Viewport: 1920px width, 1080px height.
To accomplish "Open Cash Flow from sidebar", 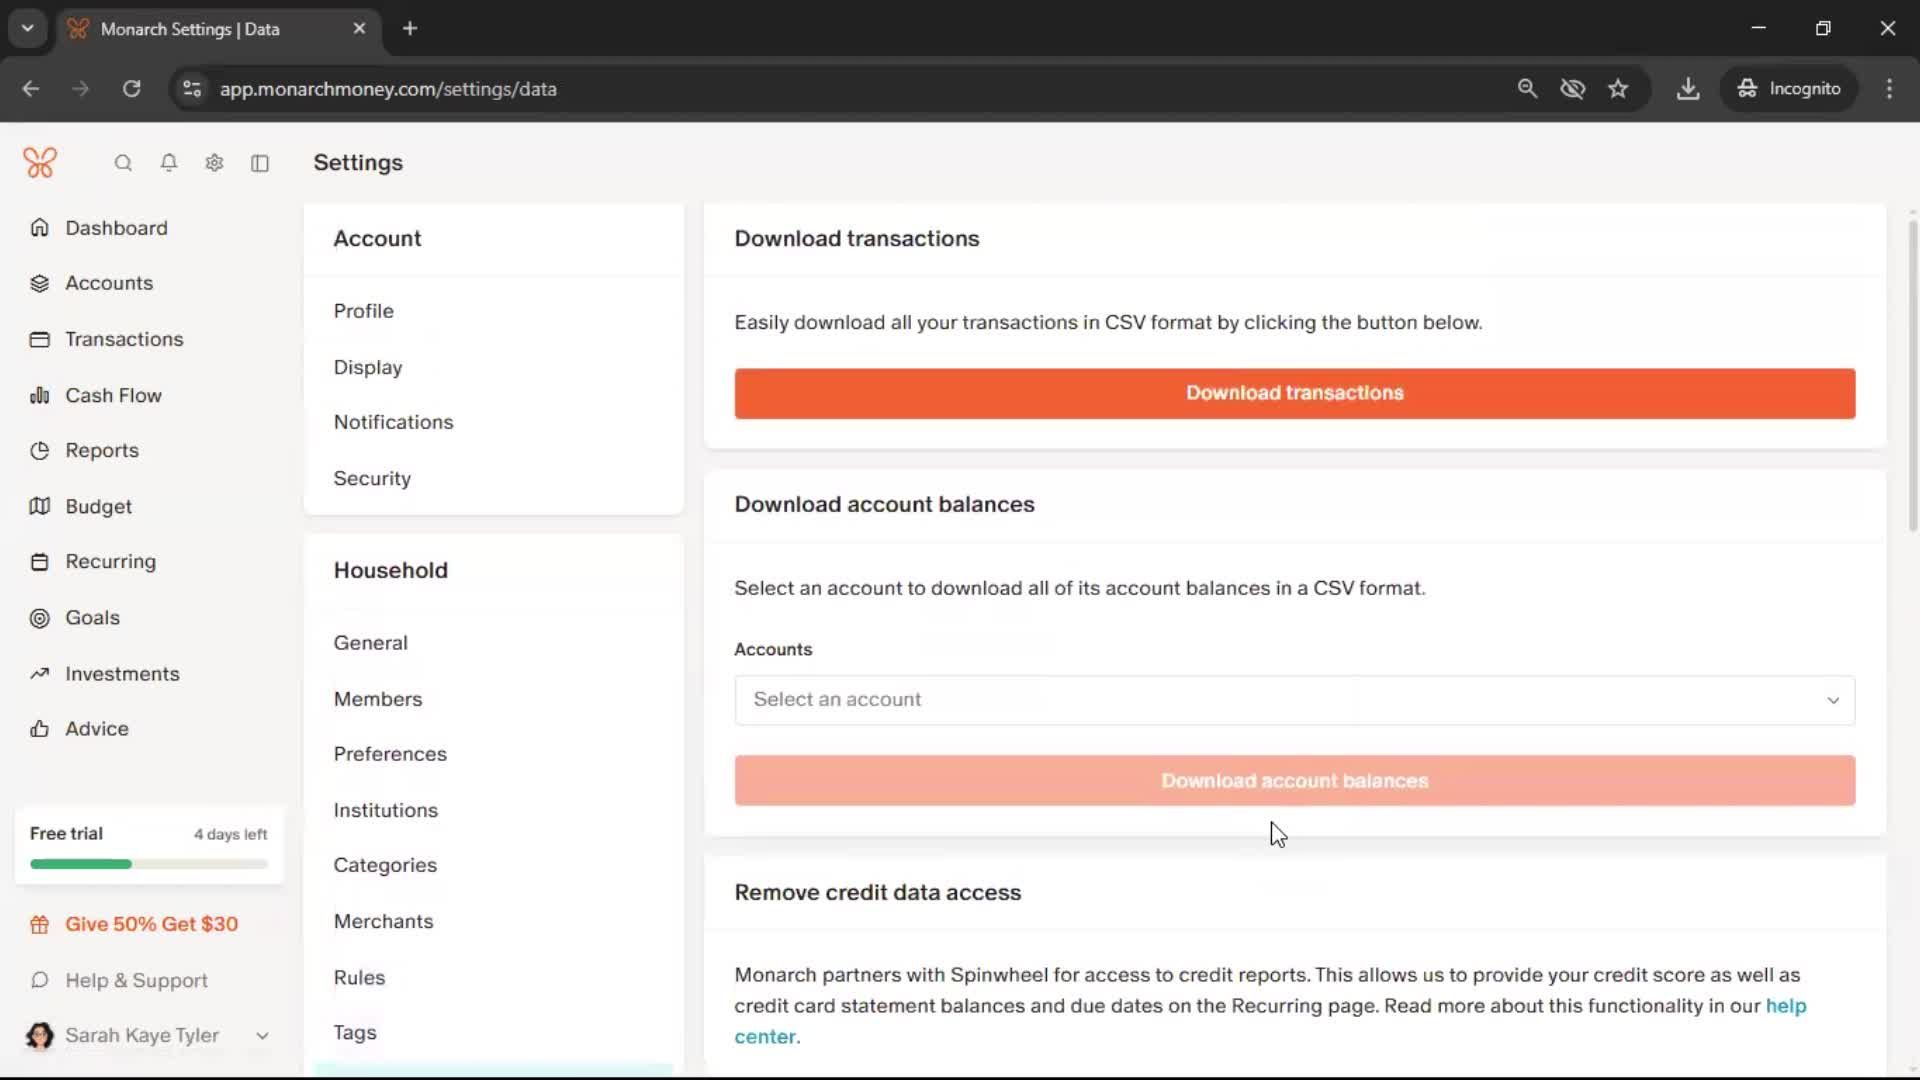I will pyautogui.click(x=113, y=395).
